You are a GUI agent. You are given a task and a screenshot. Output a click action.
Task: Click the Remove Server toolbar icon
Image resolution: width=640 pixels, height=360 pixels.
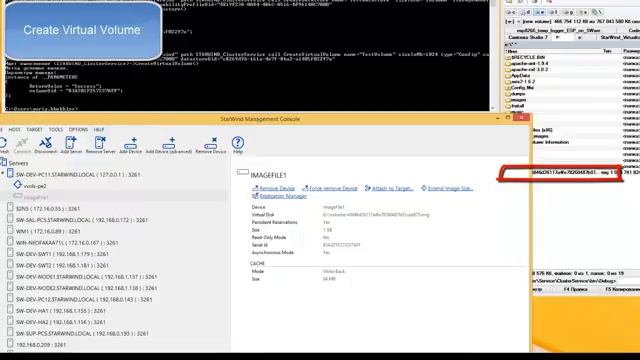tap(100, 143)
